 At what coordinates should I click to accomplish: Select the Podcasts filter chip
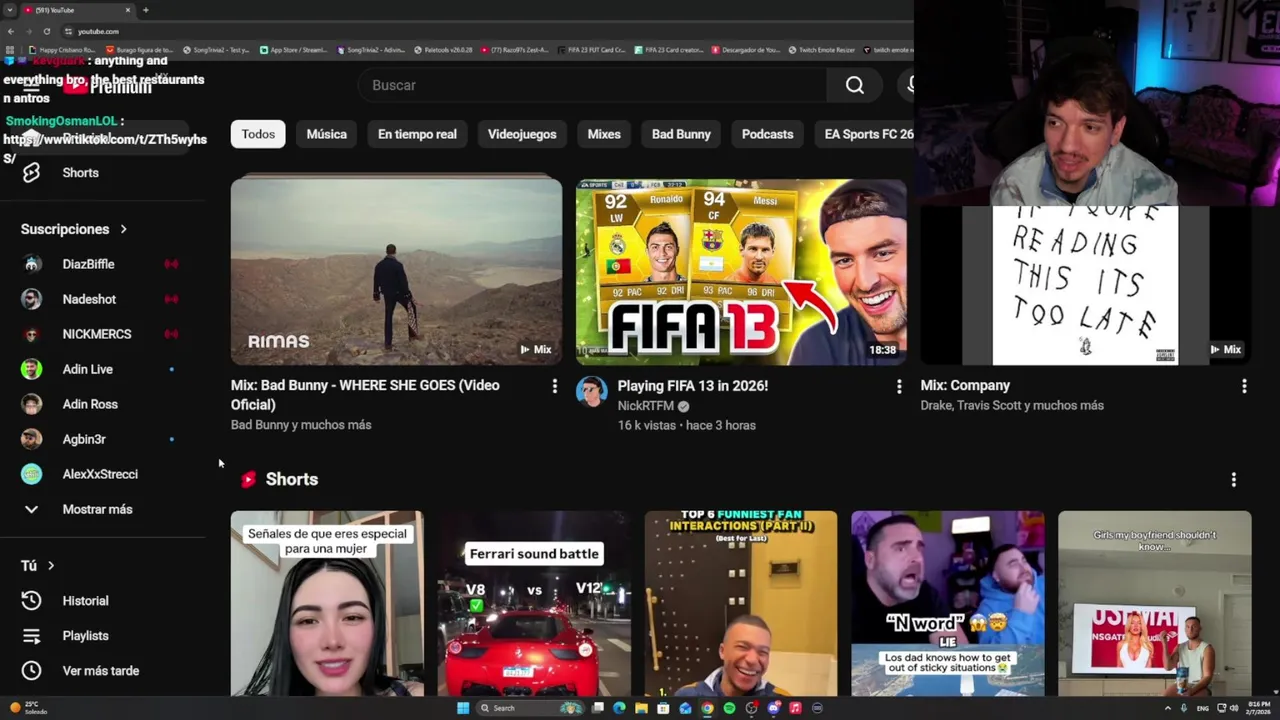767,134
